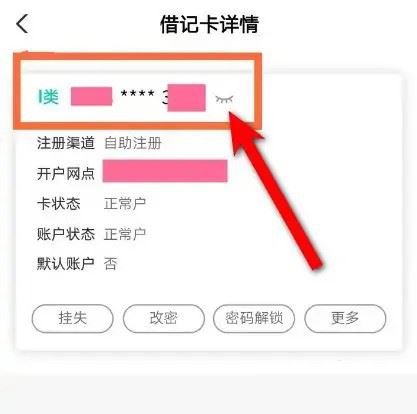417x414 pixels.
Task: Click the 默认账户 label
Action: point(66,264)
